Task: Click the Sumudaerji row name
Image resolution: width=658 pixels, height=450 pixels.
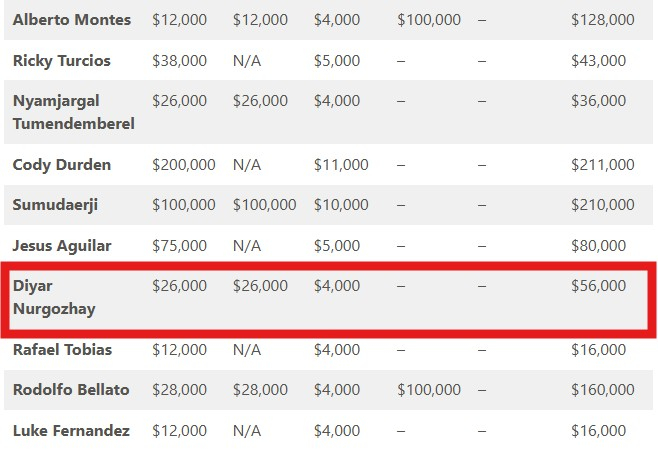Action: tap(55, 205)
